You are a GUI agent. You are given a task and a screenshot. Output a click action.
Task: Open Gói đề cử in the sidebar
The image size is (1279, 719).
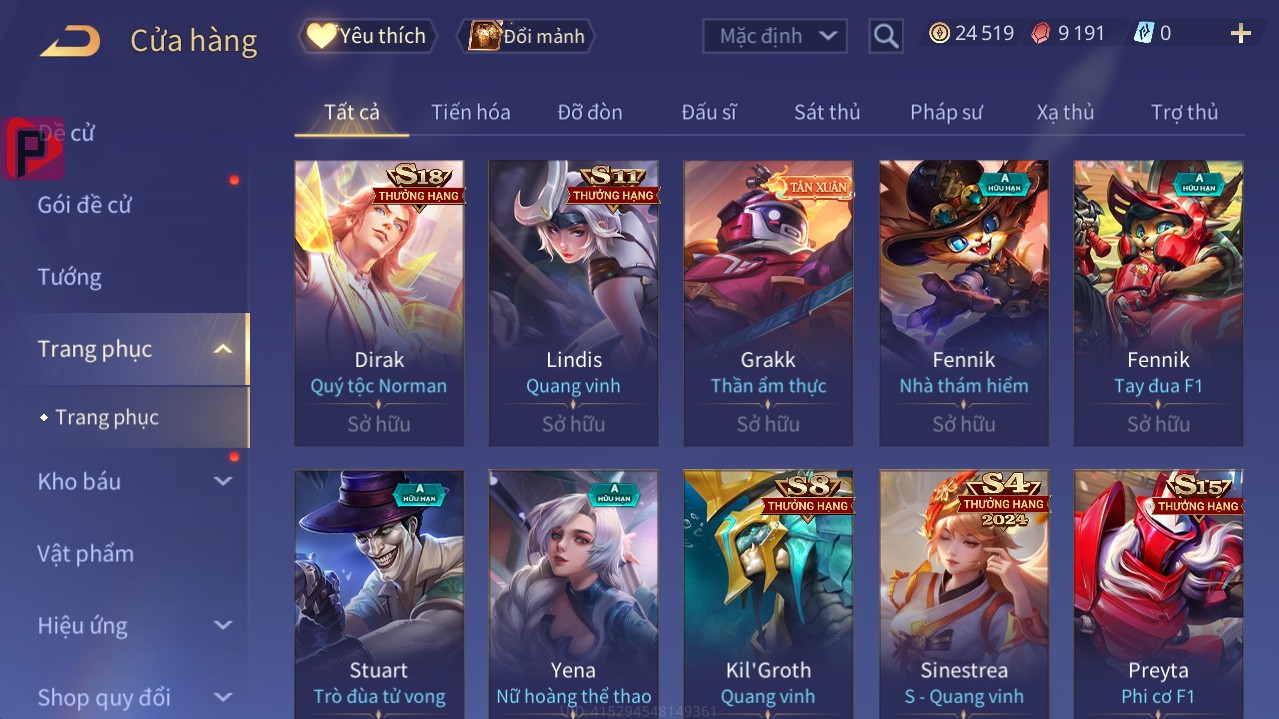coord(85,205)
